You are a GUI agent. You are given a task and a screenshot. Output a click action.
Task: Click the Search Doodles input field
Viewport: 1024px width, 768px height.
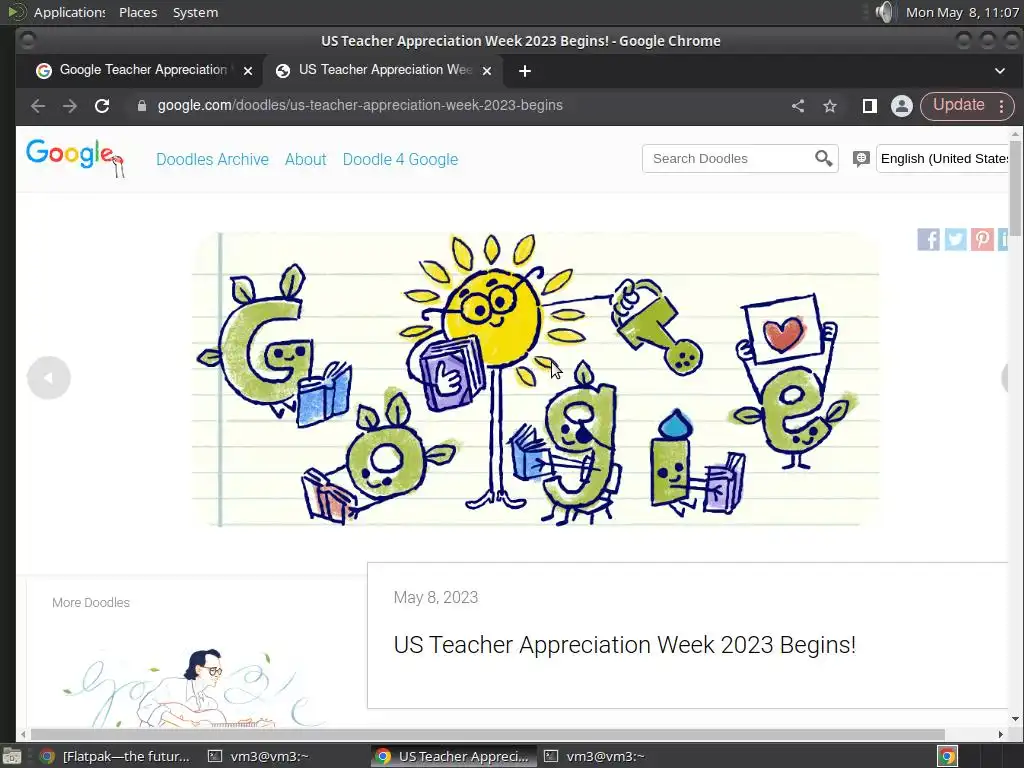click(728, 159)
